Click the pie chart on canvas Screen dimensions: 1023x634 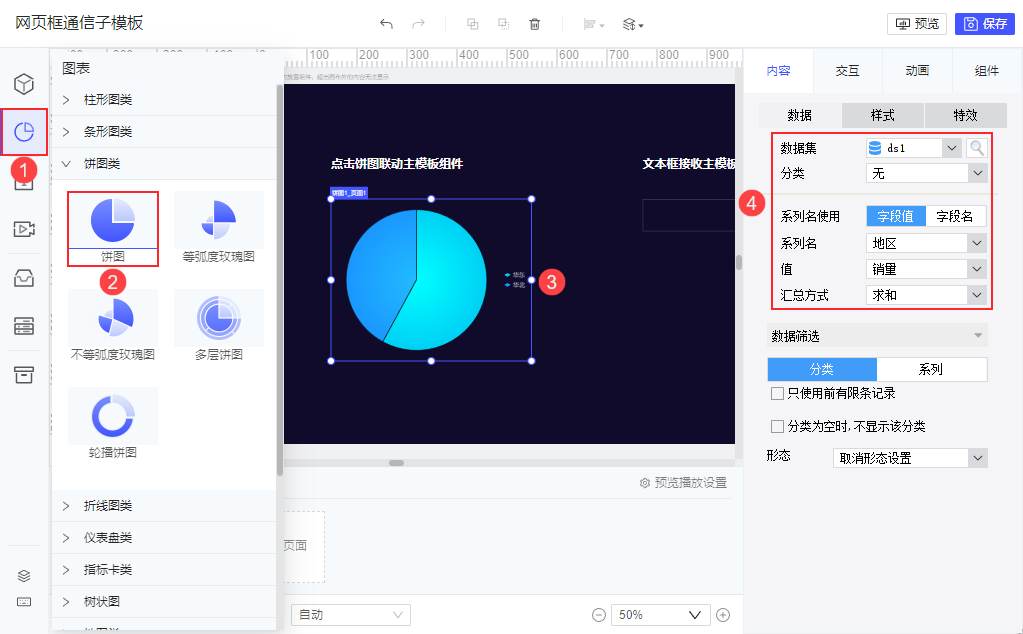pos(416,280)
